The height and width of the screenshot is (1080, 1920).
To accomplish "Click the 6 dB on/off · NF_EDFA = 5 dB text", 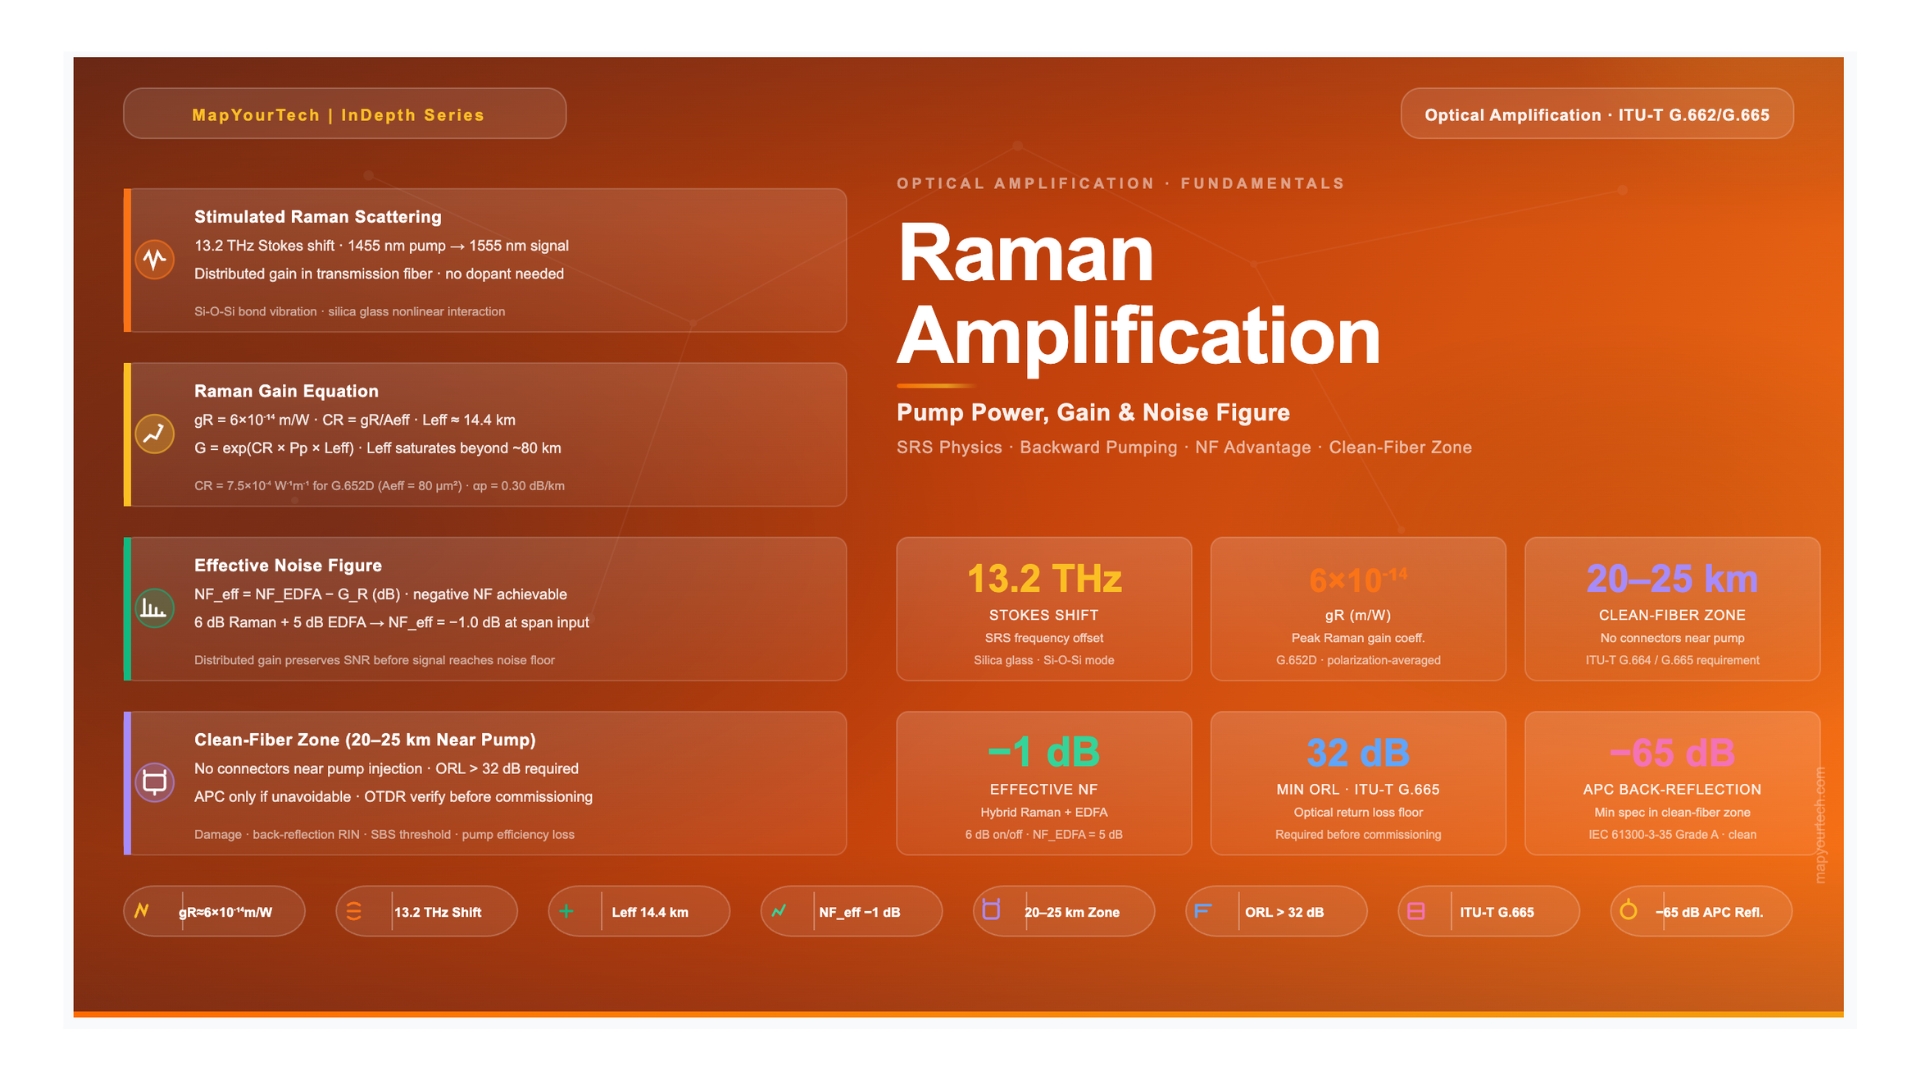I will [x=1044, y=834].
